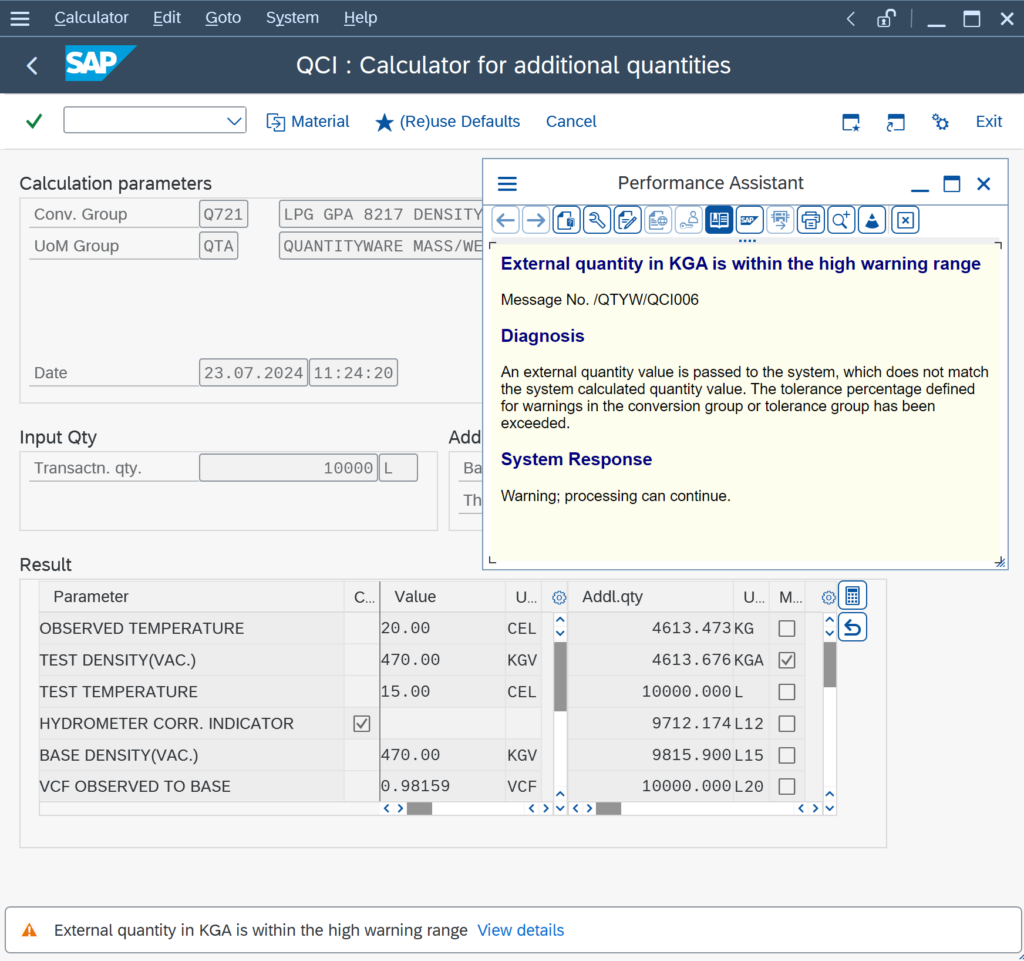Click the calculator icon beside Result table
The width and height of the screenshot is (1024, 961).
click(852, 595)
